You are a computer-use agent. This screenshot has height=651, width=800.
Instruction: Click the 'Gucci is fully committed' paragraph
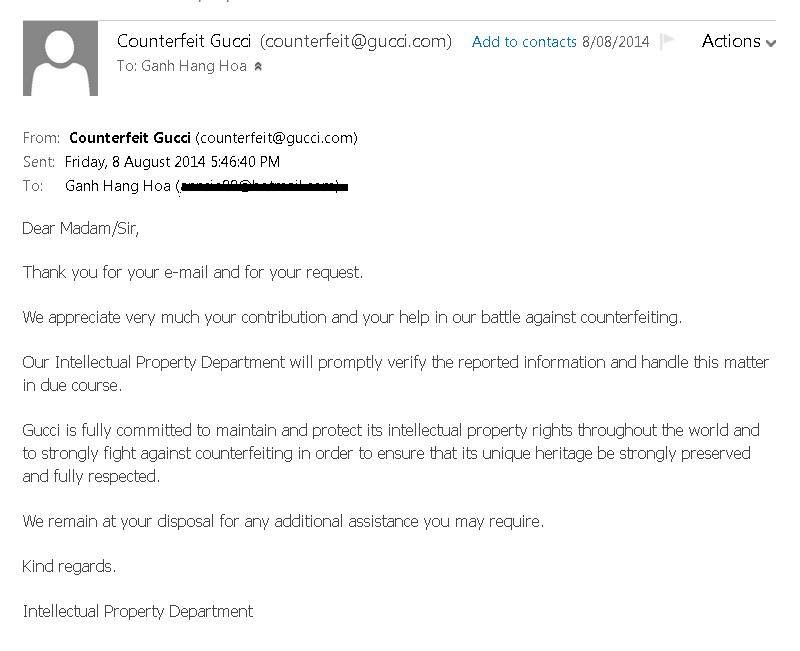[x=391, y=453]
